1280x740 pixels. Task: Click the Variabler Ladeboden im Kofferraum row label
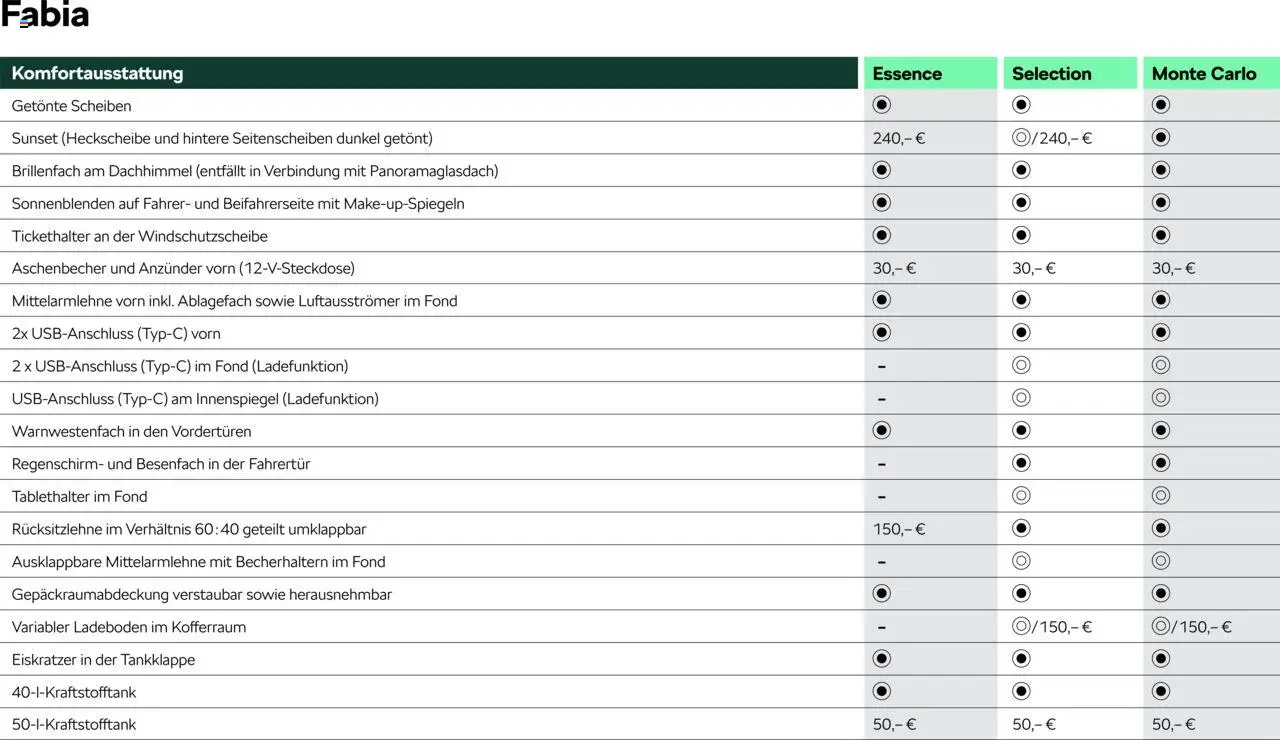(129, 627)
